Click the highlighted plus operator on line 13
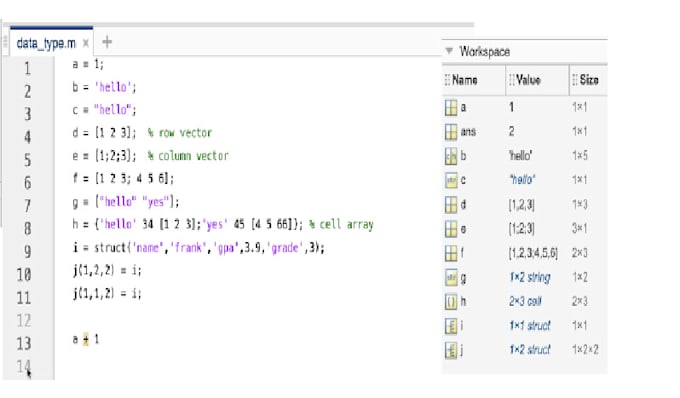The image size is (680, 398). 85,339
